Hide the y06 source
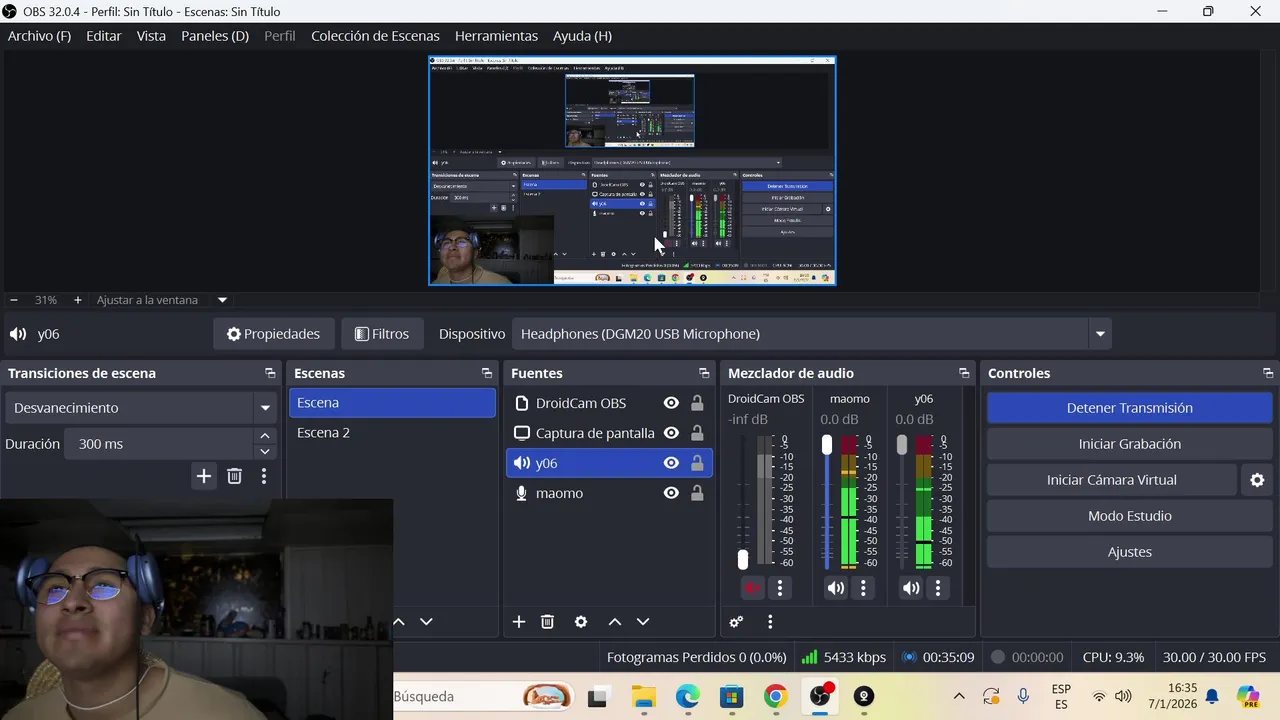The width and height of the screenshot is (1280, 720). click(671, 463)
